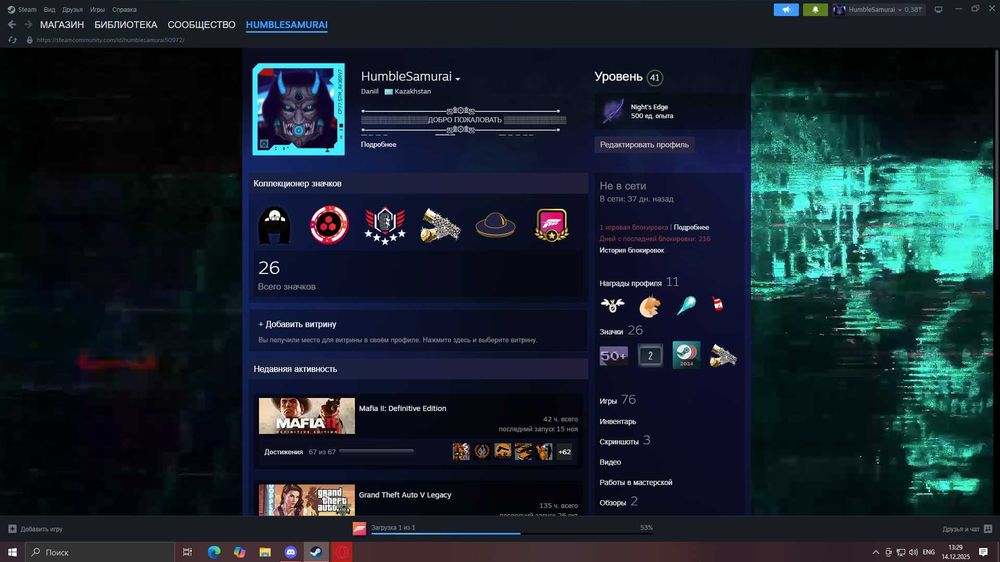Image resolution: width=1000 pixels, height=562 pixels.
Task: Expand the HumbleSamurai name history dropdown arrow
Action: coord(458,78)
